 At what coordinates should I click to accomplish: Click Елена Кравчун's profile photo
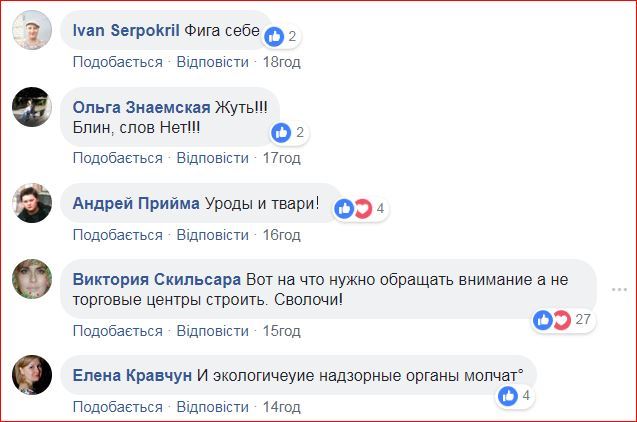(32, 377)
